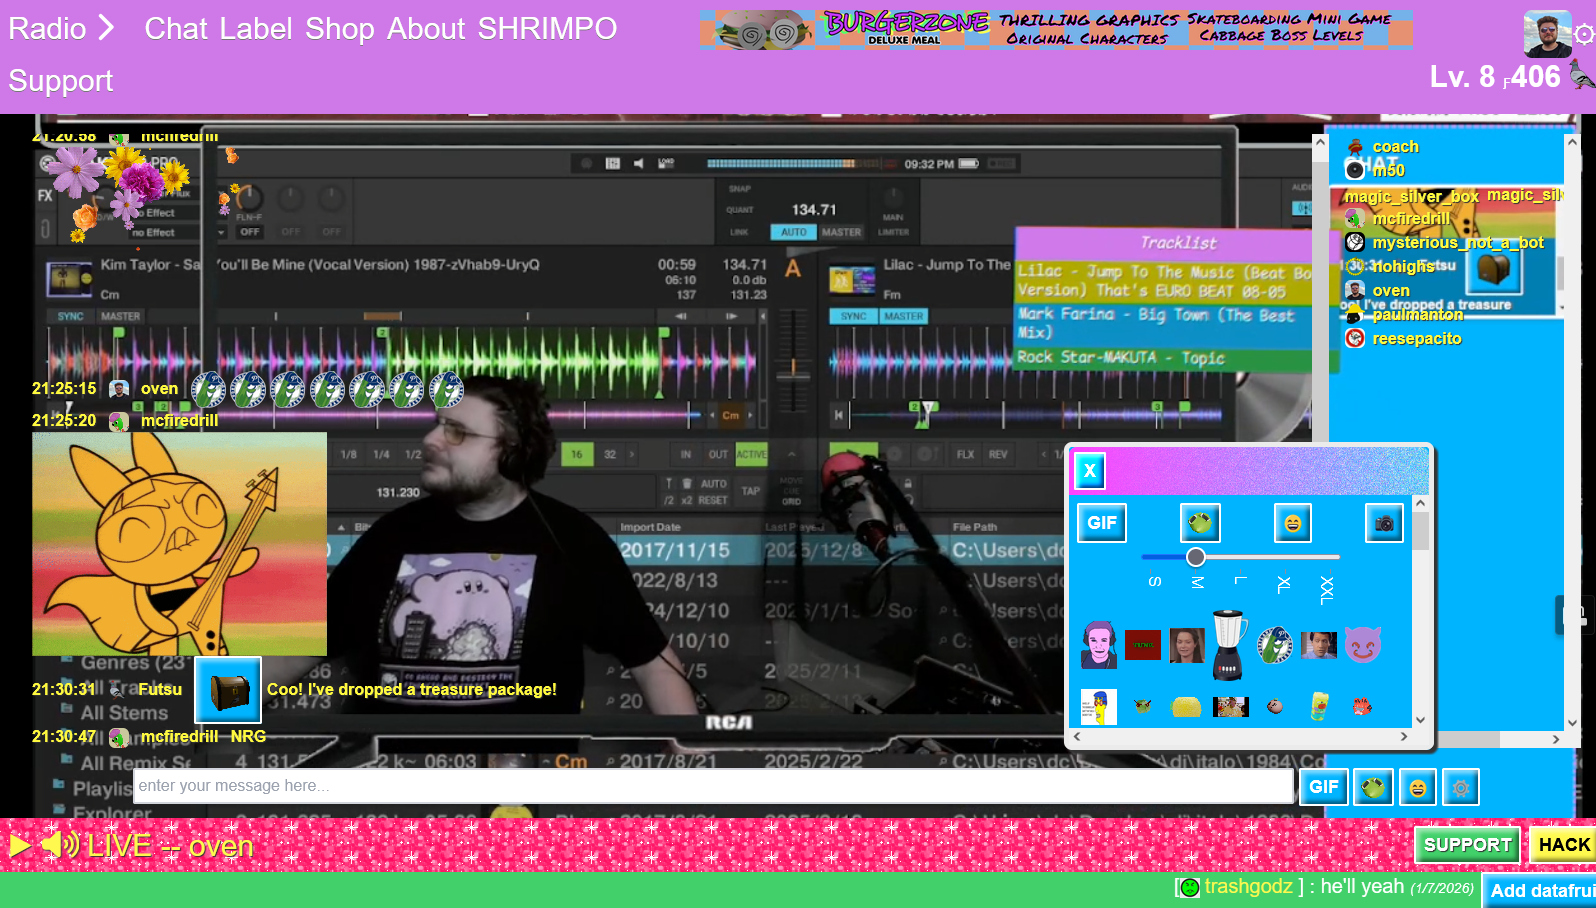Click the camera icon in emoji picker
Screen dimensions: 1596x908
tap(1384, 523)
